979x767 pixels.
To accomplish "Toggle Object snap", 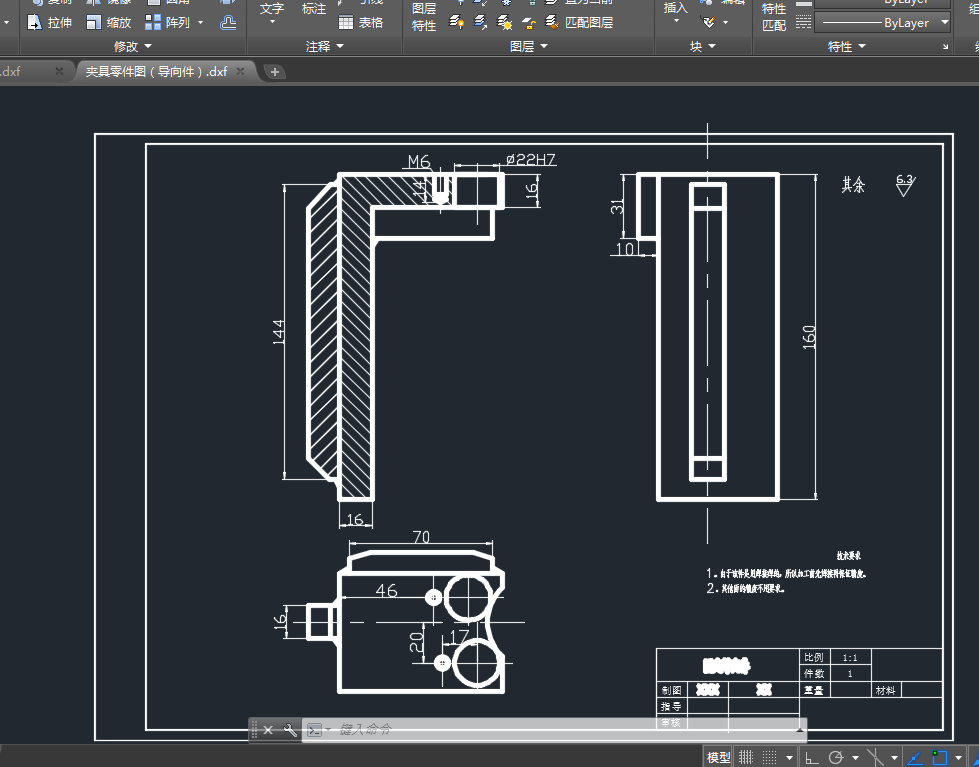I will point(939,758).
